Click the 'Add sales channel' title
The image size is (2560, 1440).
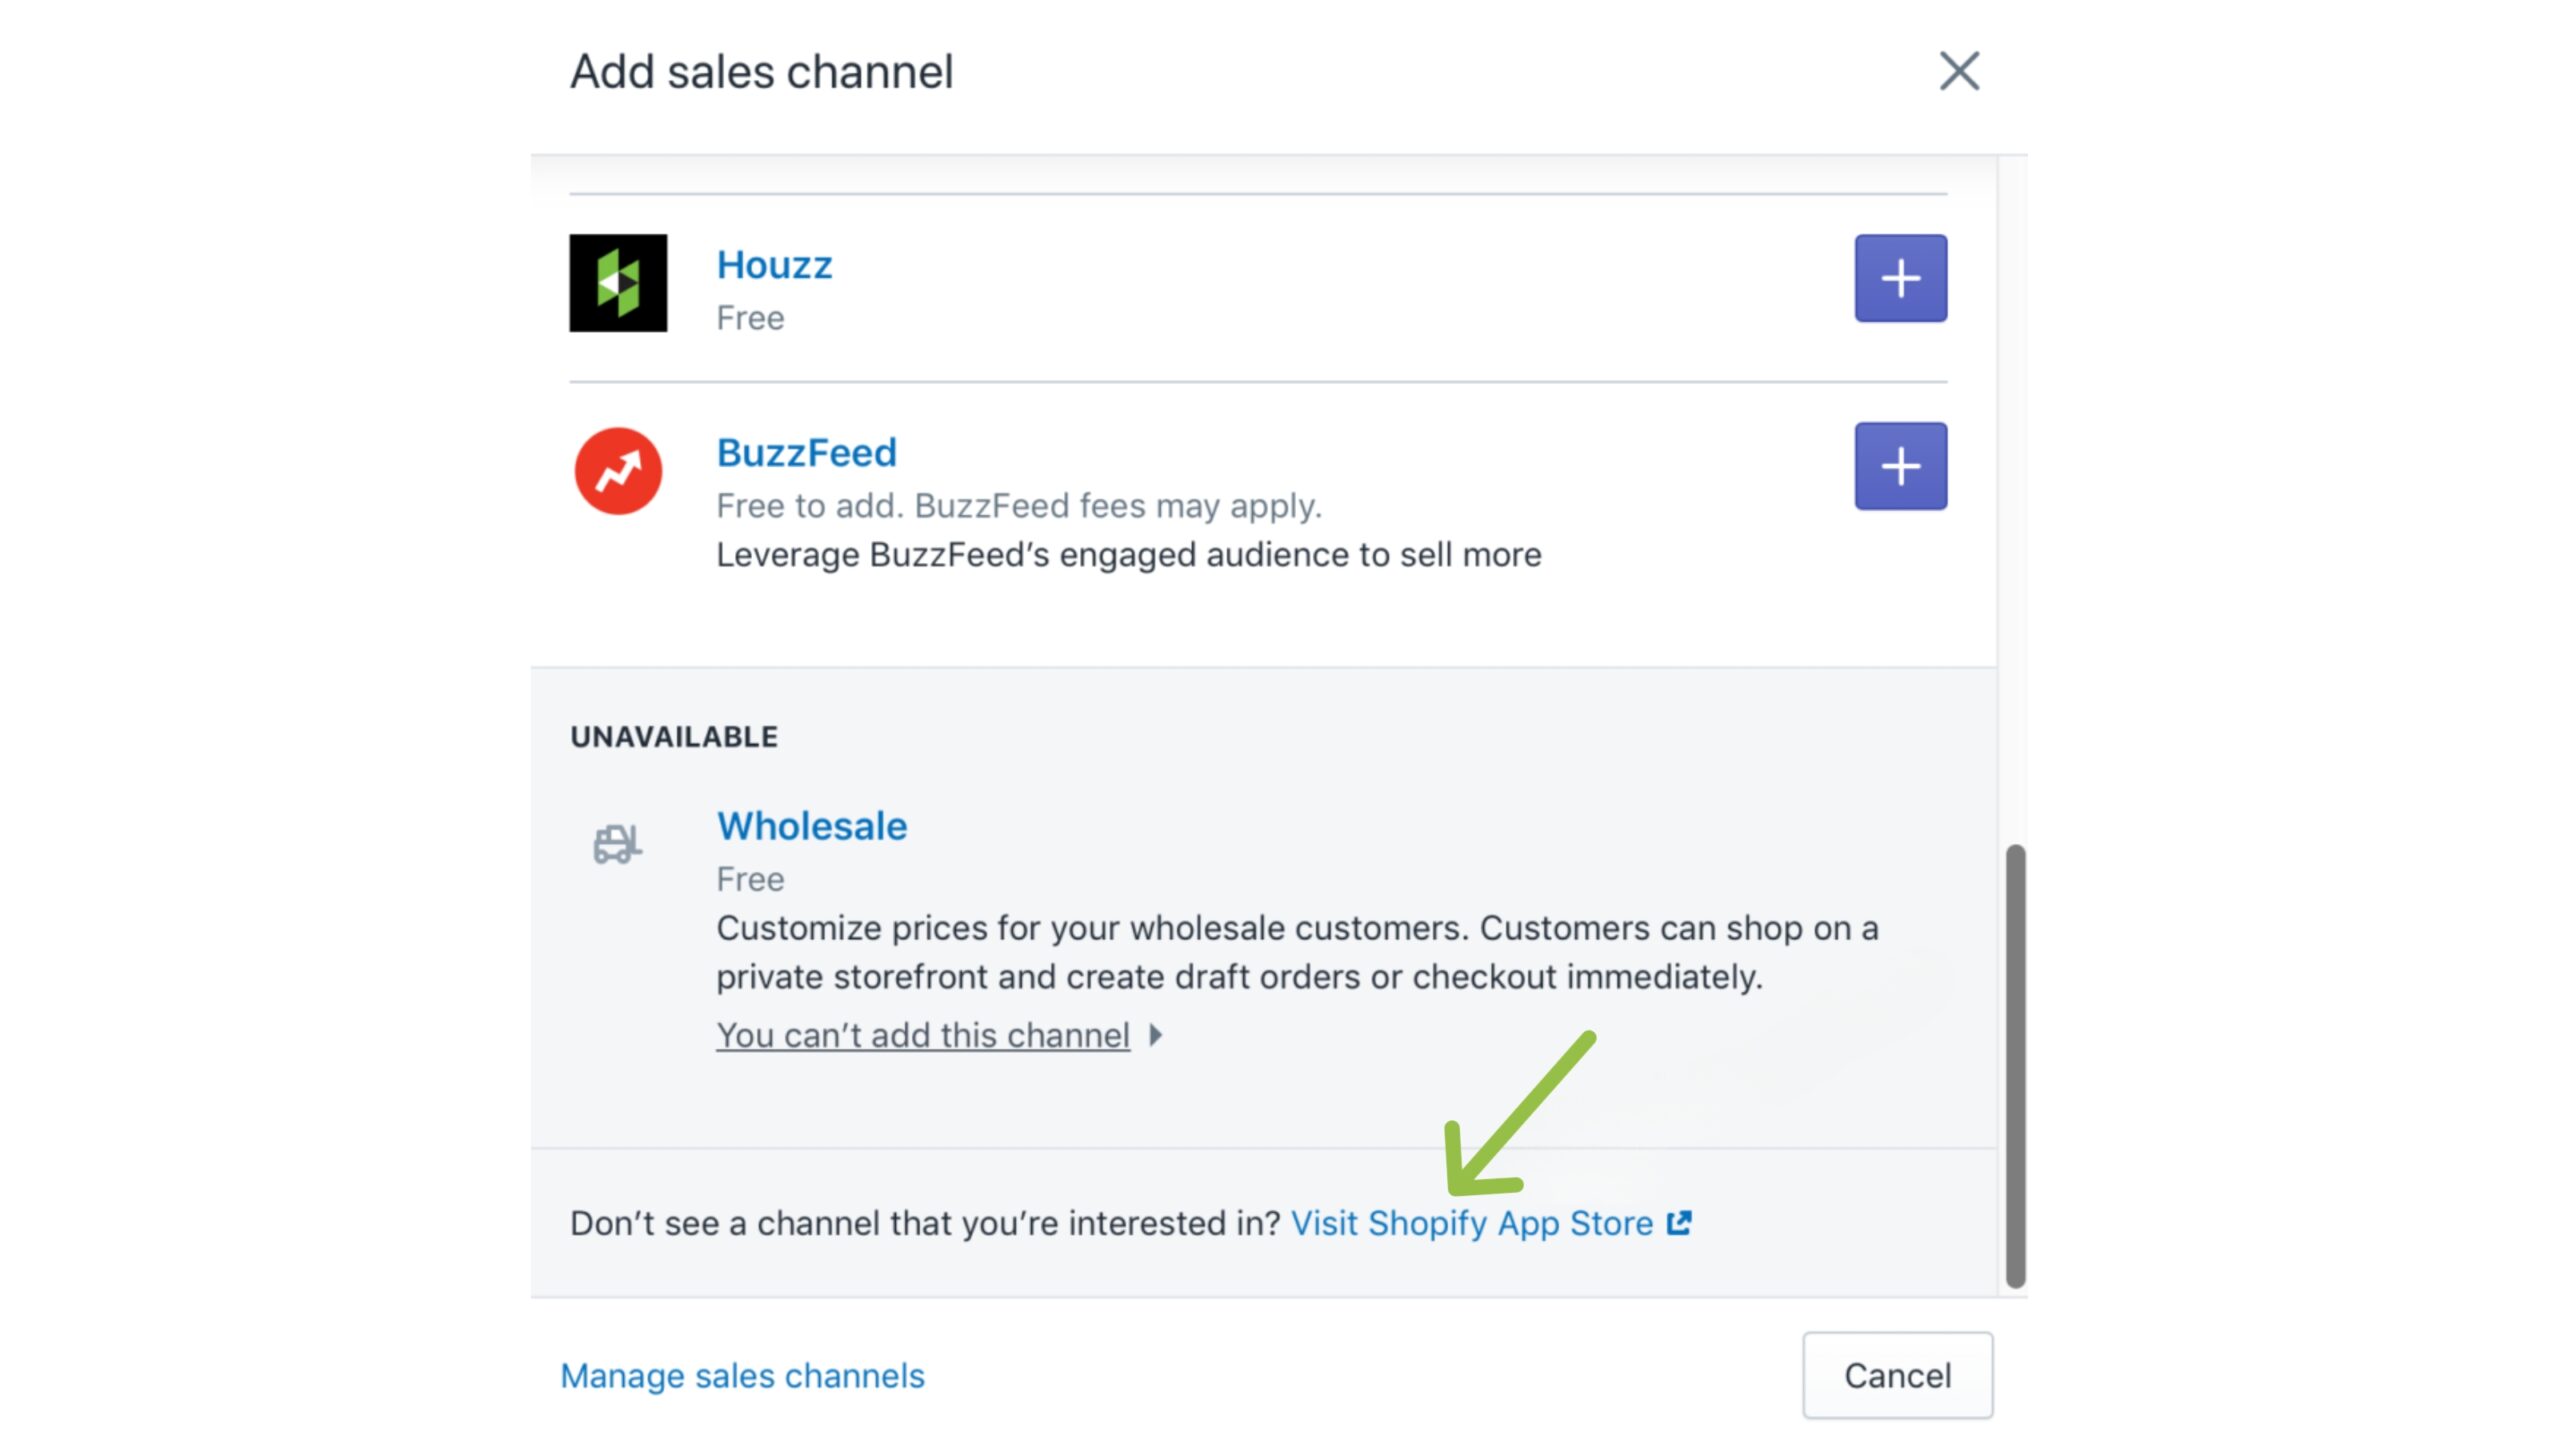pyautogui.click(x=761, y=72)
